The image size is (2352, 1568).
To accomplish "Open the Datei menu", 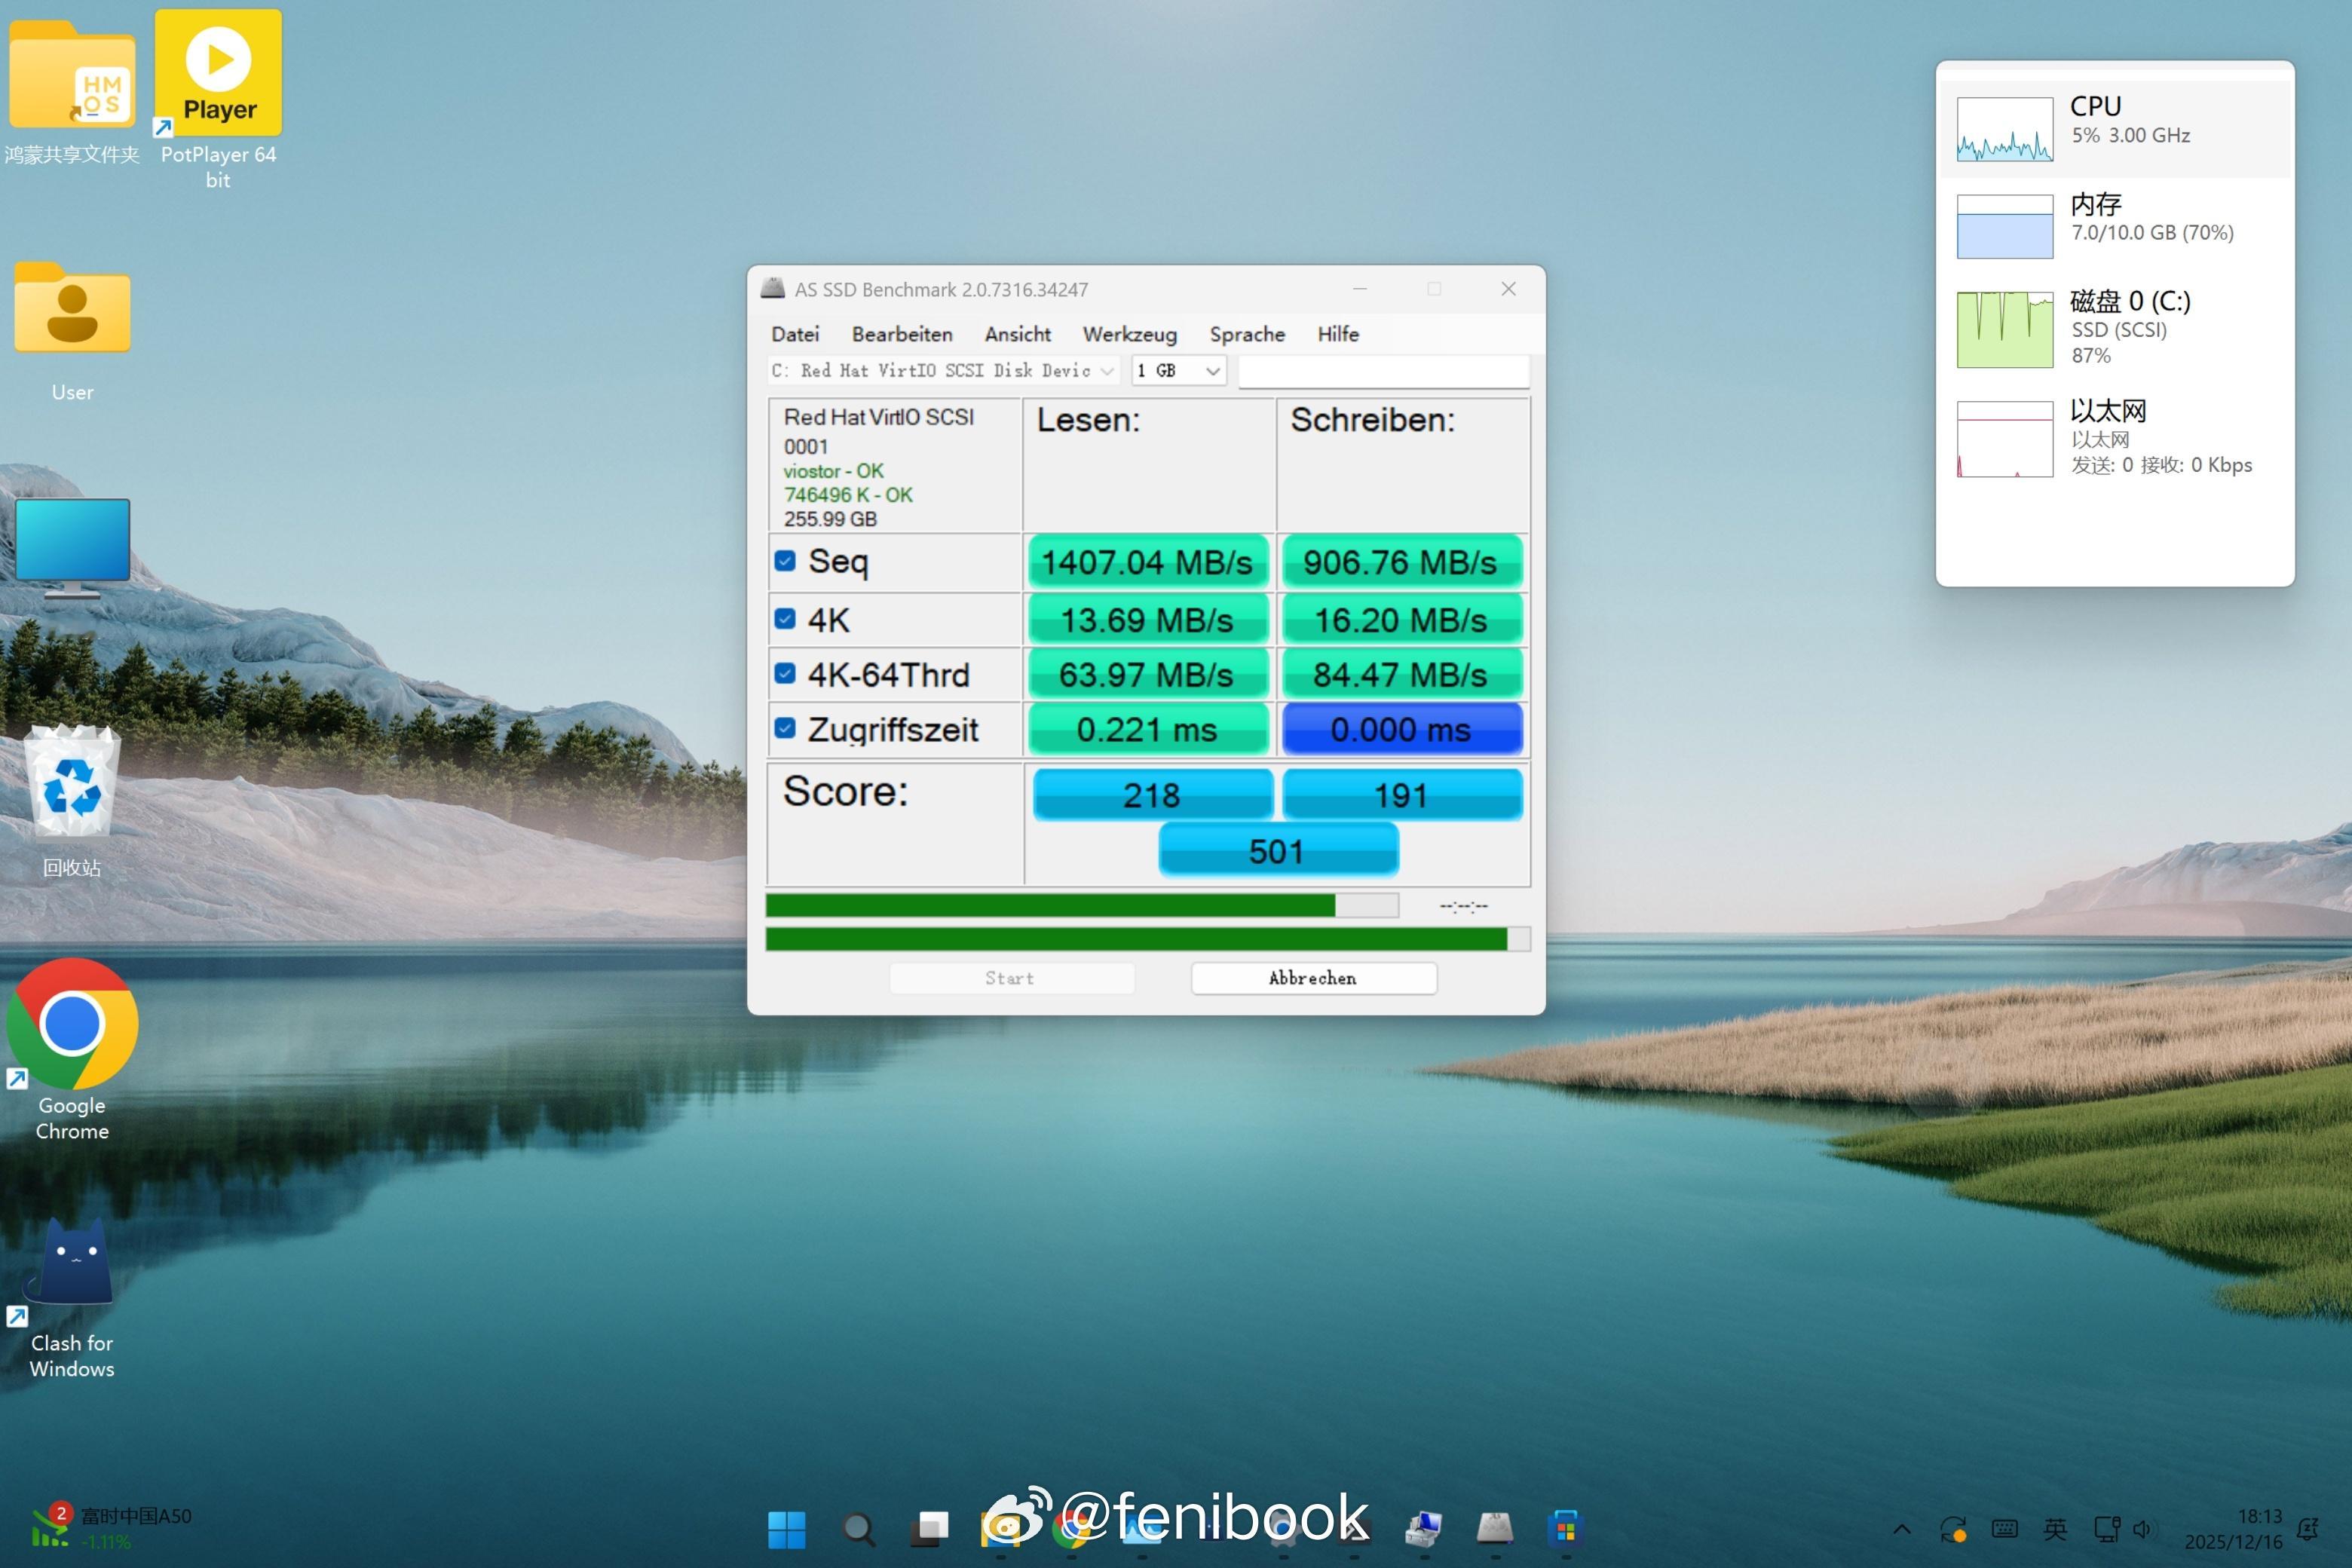I will (794, 334).
